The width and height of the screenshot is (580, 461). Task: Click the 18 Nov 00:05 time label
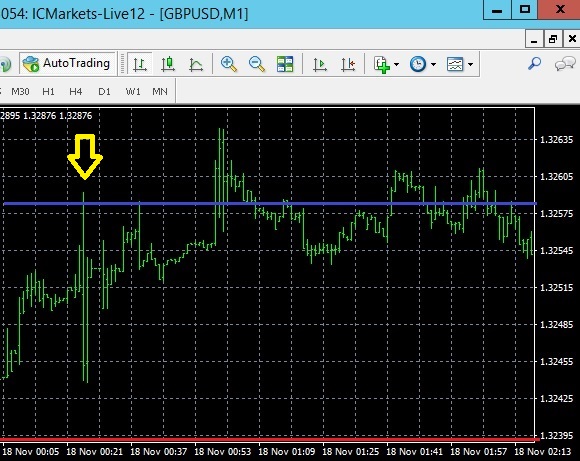[x=31, y=452]
